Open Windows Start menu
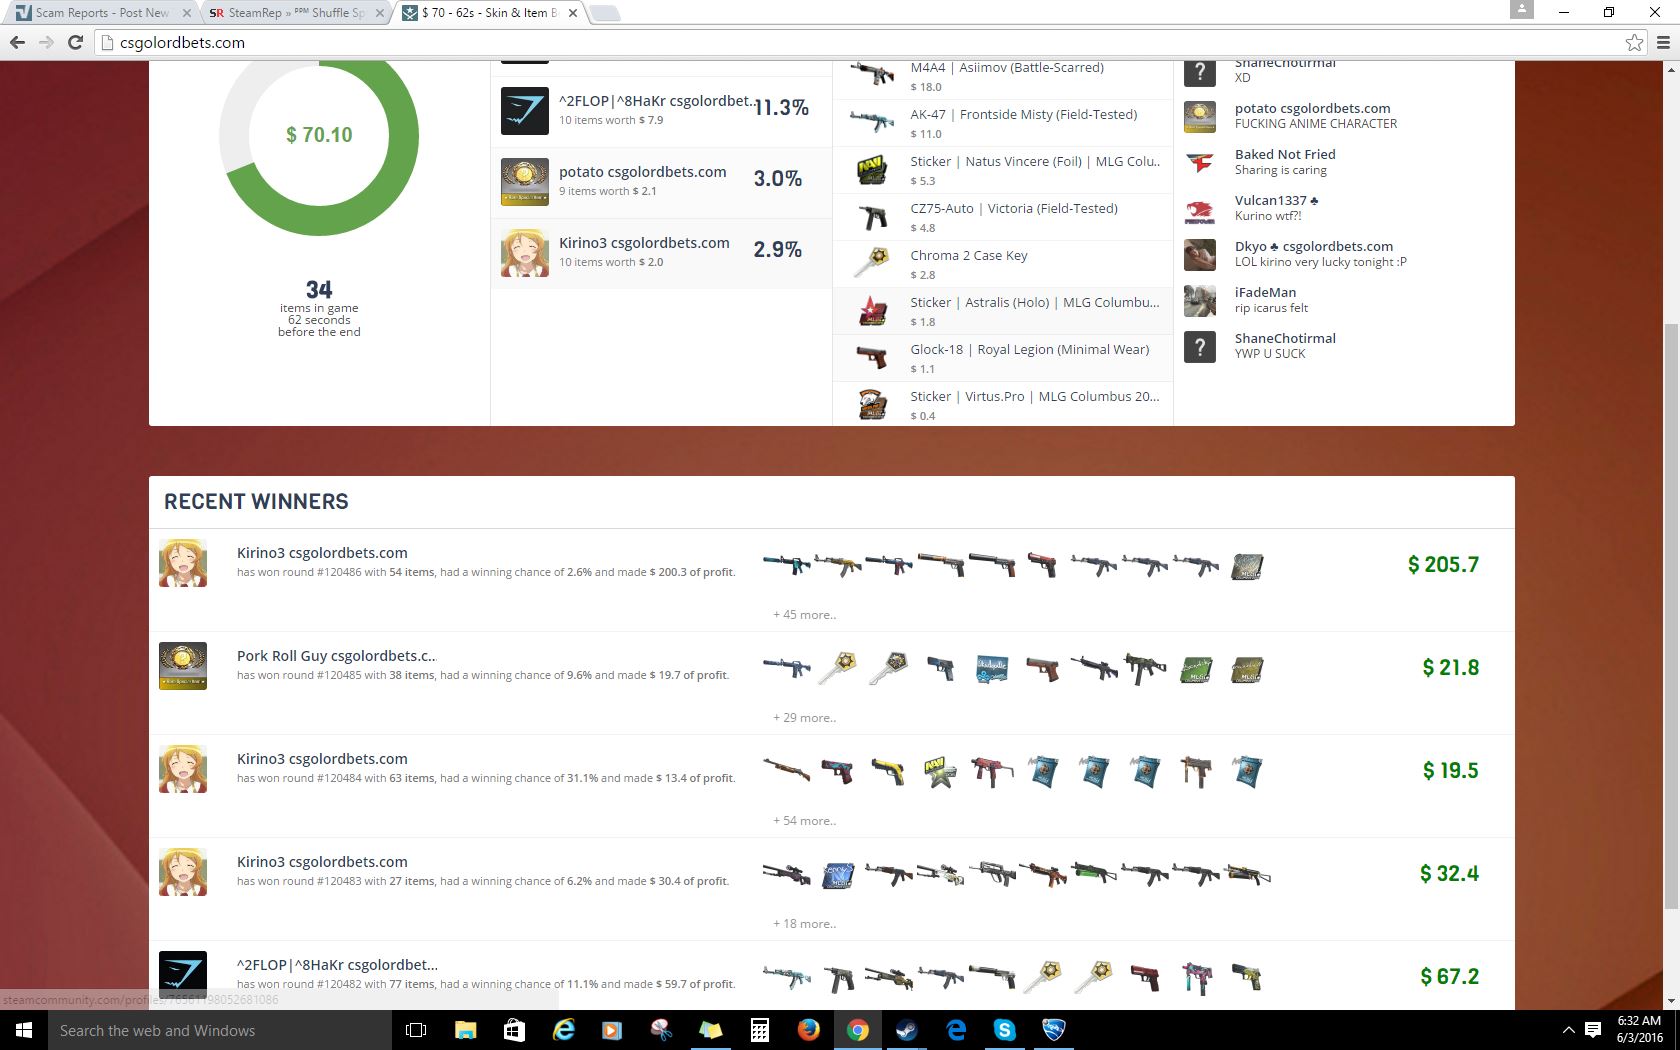Screen dimensions: 1680x1050 point(24,1030)
